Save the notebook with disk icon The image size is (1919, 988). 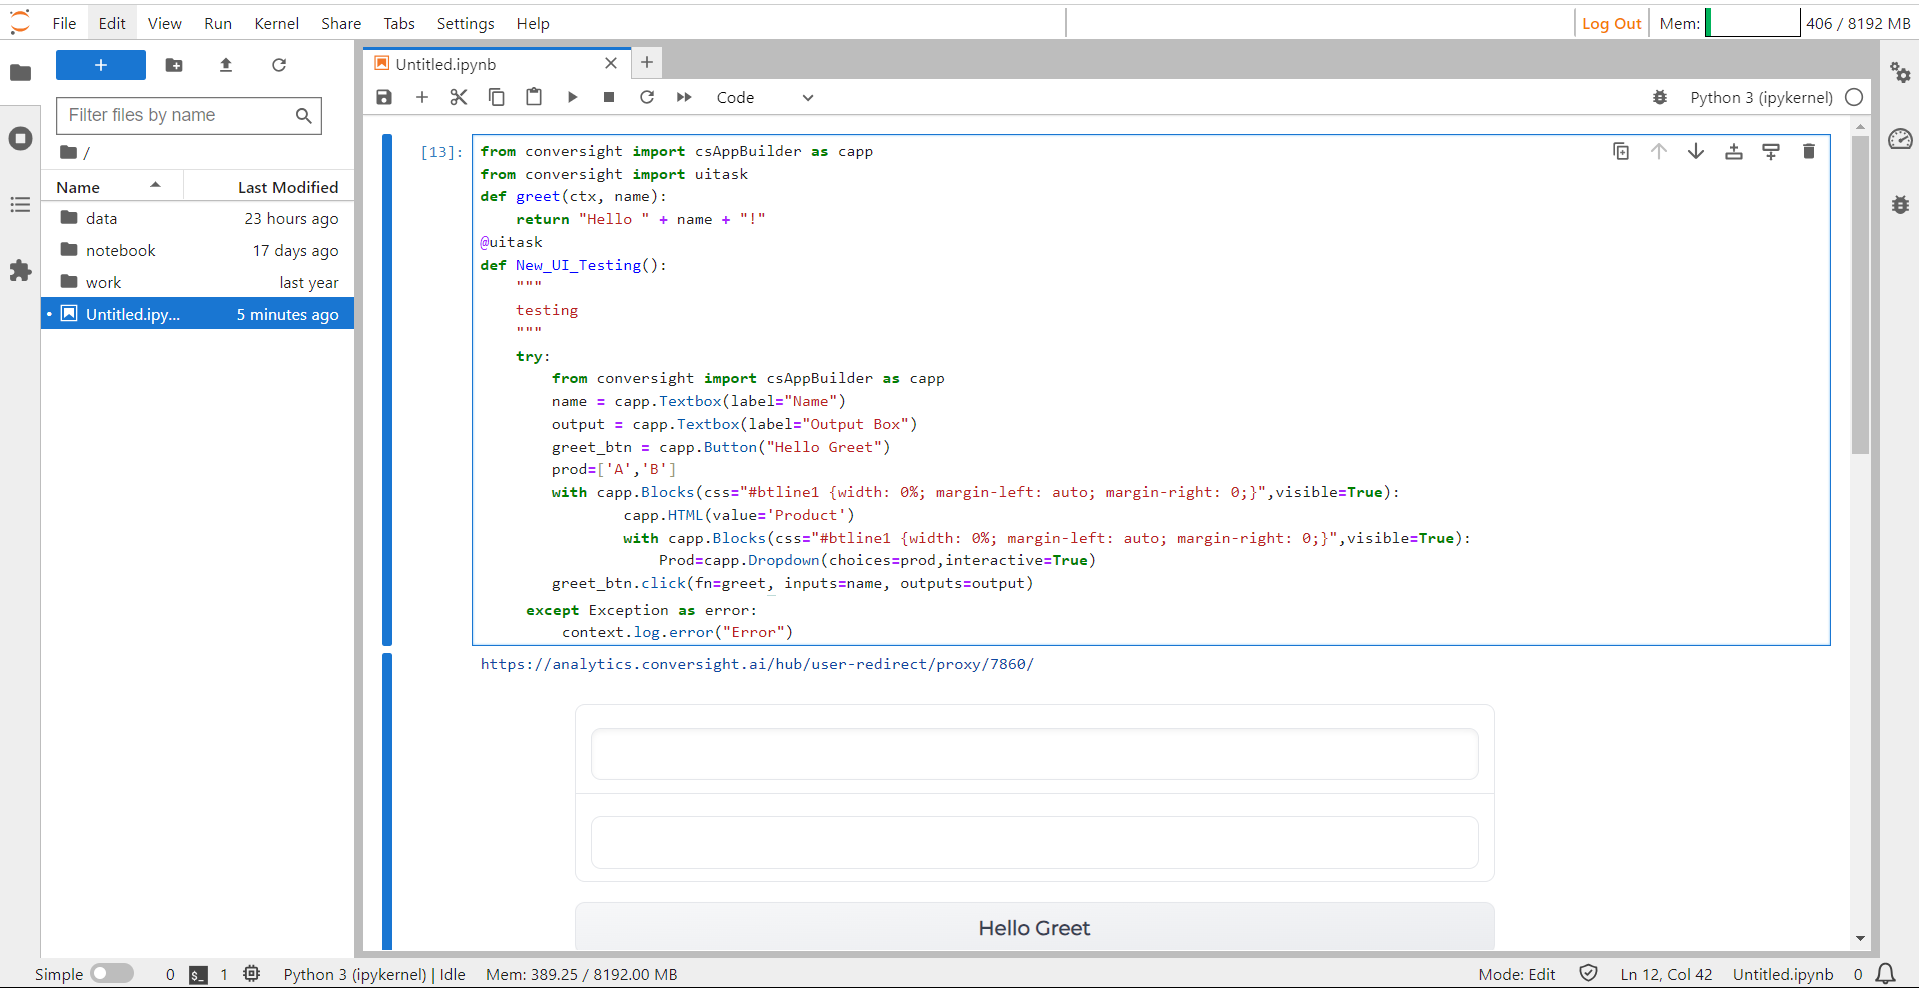(x=384, y=97)
